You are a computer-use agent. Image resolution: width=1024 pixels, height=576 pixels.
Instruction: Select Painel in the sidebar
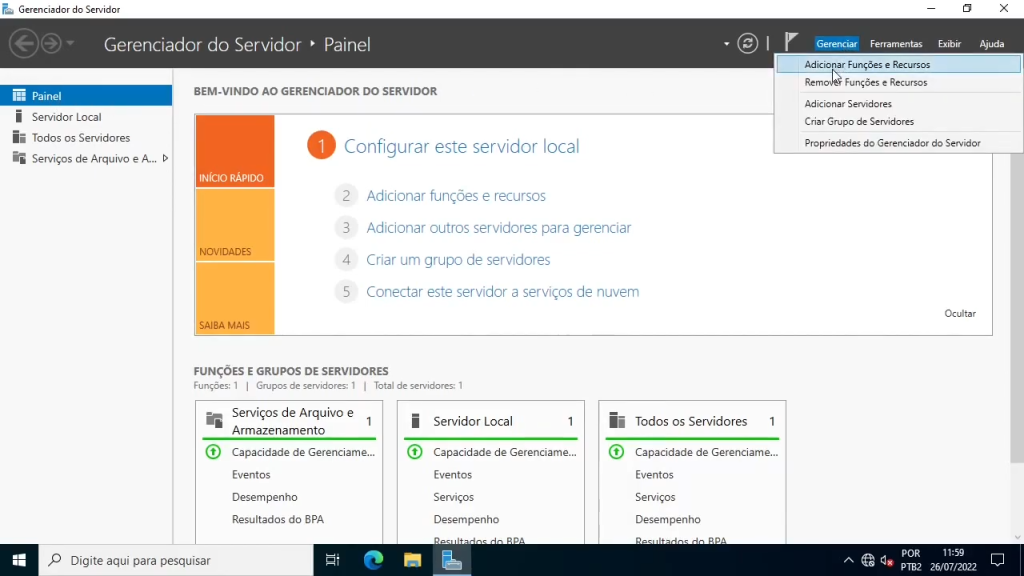86,95
